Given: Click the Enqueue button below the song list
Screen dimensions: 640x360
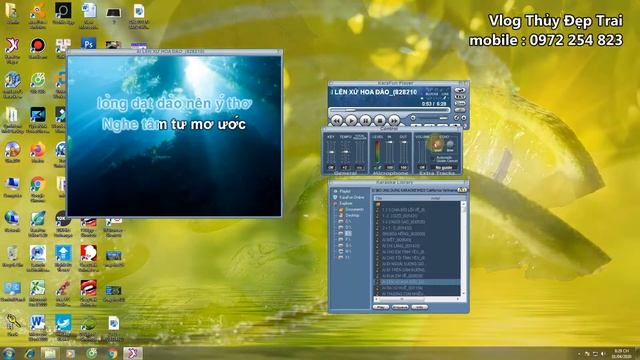Looking at the screenshot, I should [400, 307].
